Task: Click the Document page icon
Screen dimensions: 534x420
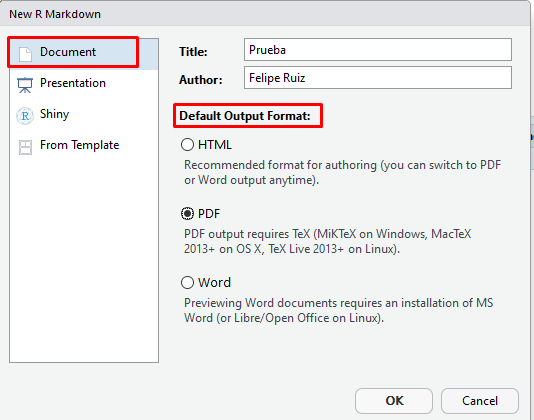Action: (25, 54)
